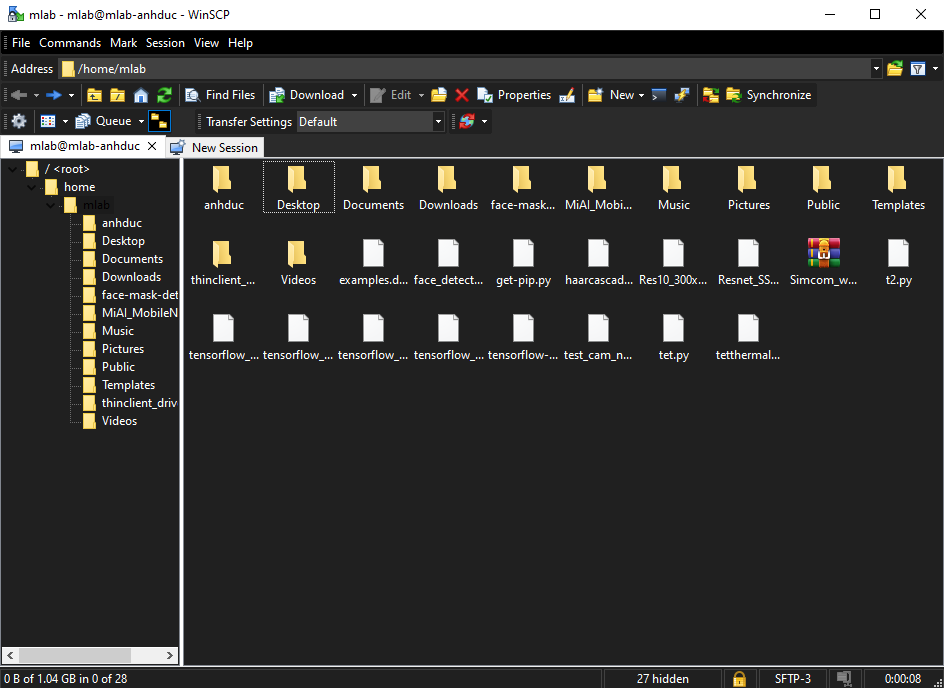Viewport: 944px width, 688px height.
Task: Open the Queue dropdown arrow
Action: 141,122
